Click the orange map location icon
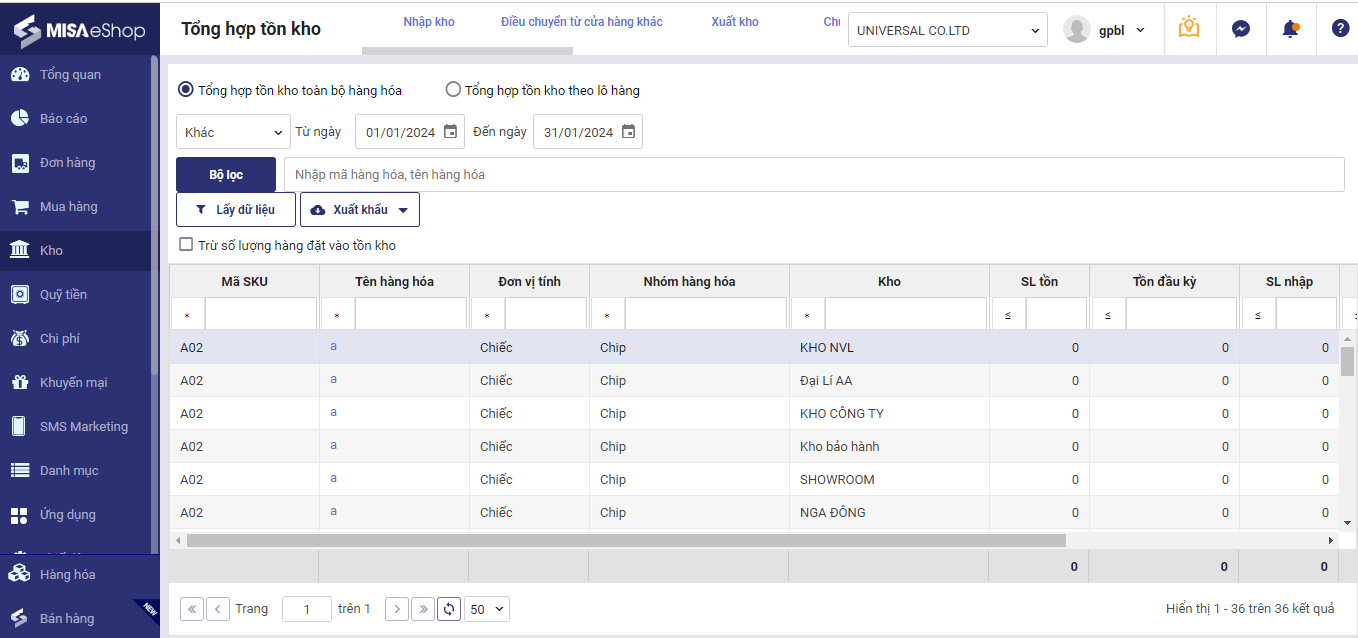1358x638 pixels. pyautogui.click(x=1188, y=28)
